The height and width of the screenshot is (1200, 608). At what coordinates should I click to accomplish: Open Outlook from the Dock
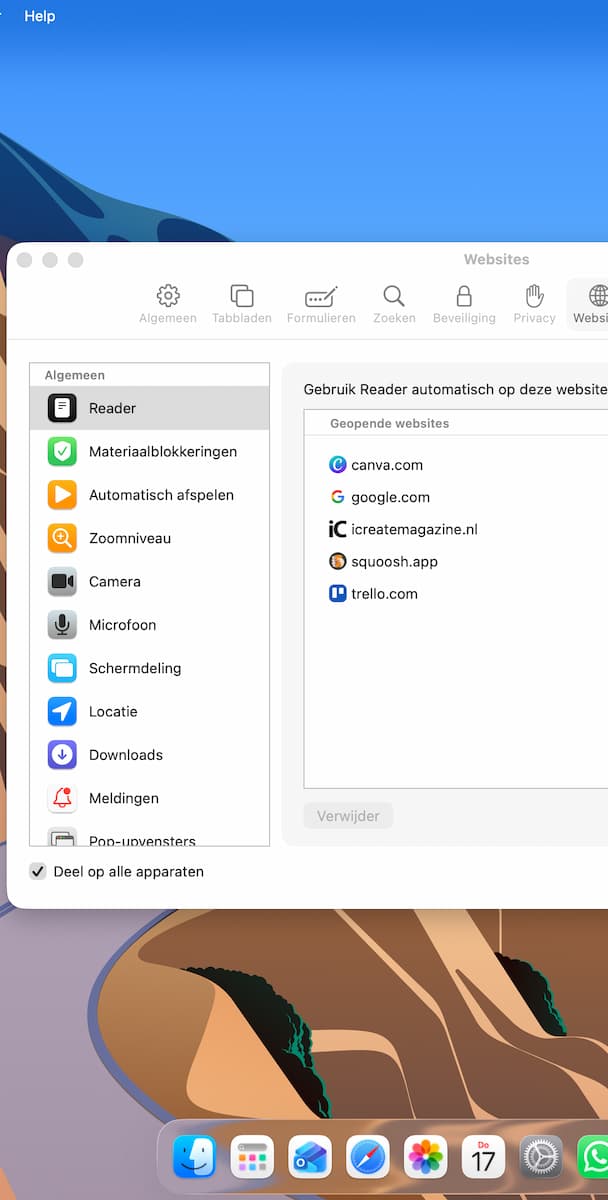click(x=310, y=1157)
